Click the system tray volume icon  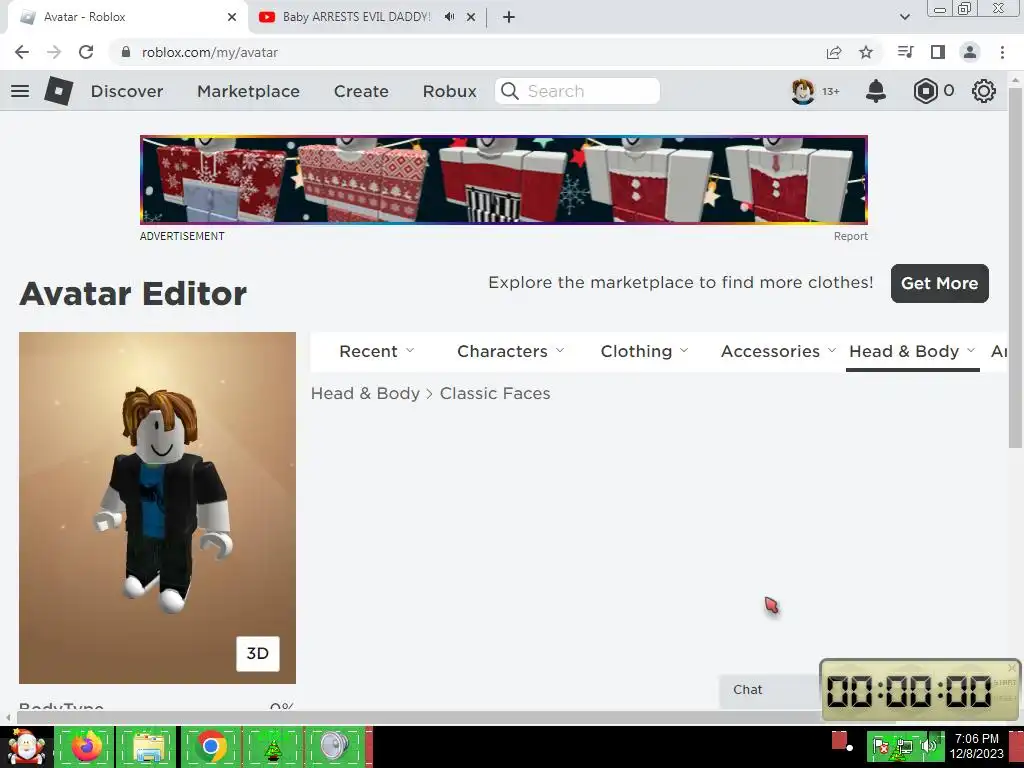pyautogui.click(x=929, y=746)
